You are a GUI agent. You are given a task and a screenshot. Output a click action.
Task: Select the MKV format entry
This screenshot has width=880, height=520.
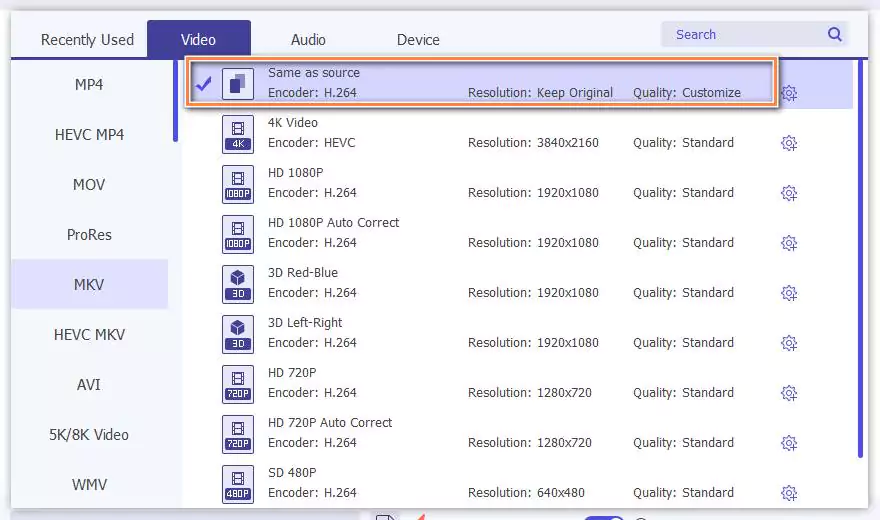pyautogui.click(x=89, y=284)
